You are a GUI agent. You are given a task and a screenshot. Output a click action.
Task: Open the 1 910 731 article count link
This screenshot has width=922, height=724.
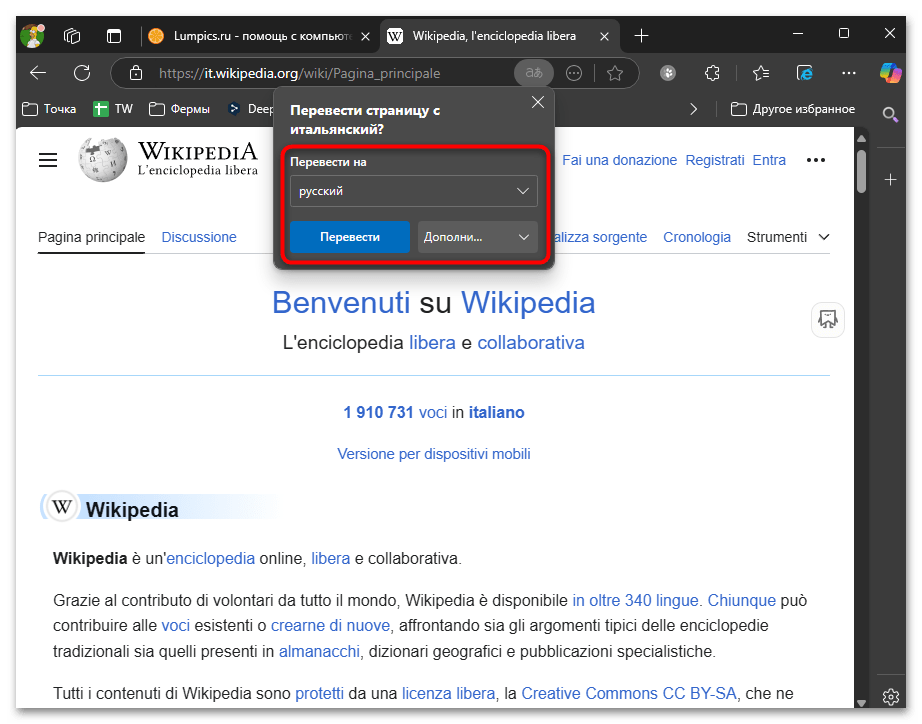378,412
